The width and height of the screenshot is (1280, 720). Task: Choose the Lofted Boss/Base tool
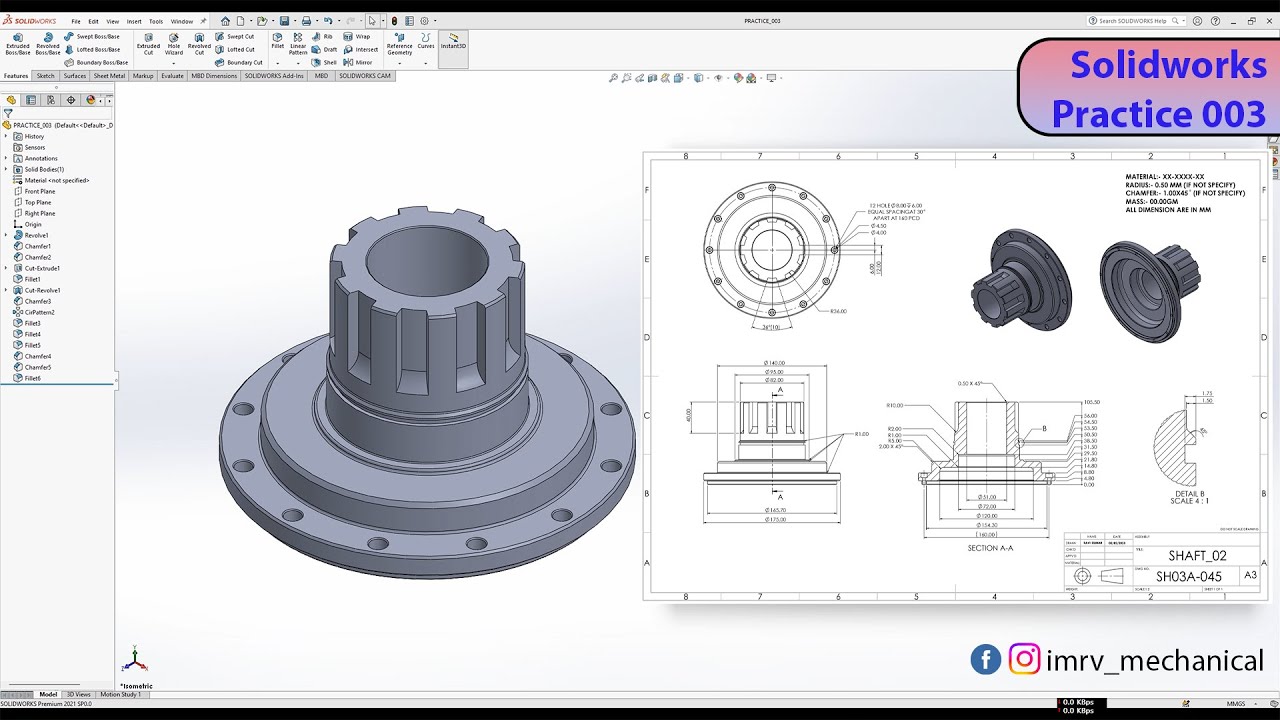(x=92, y=49)
